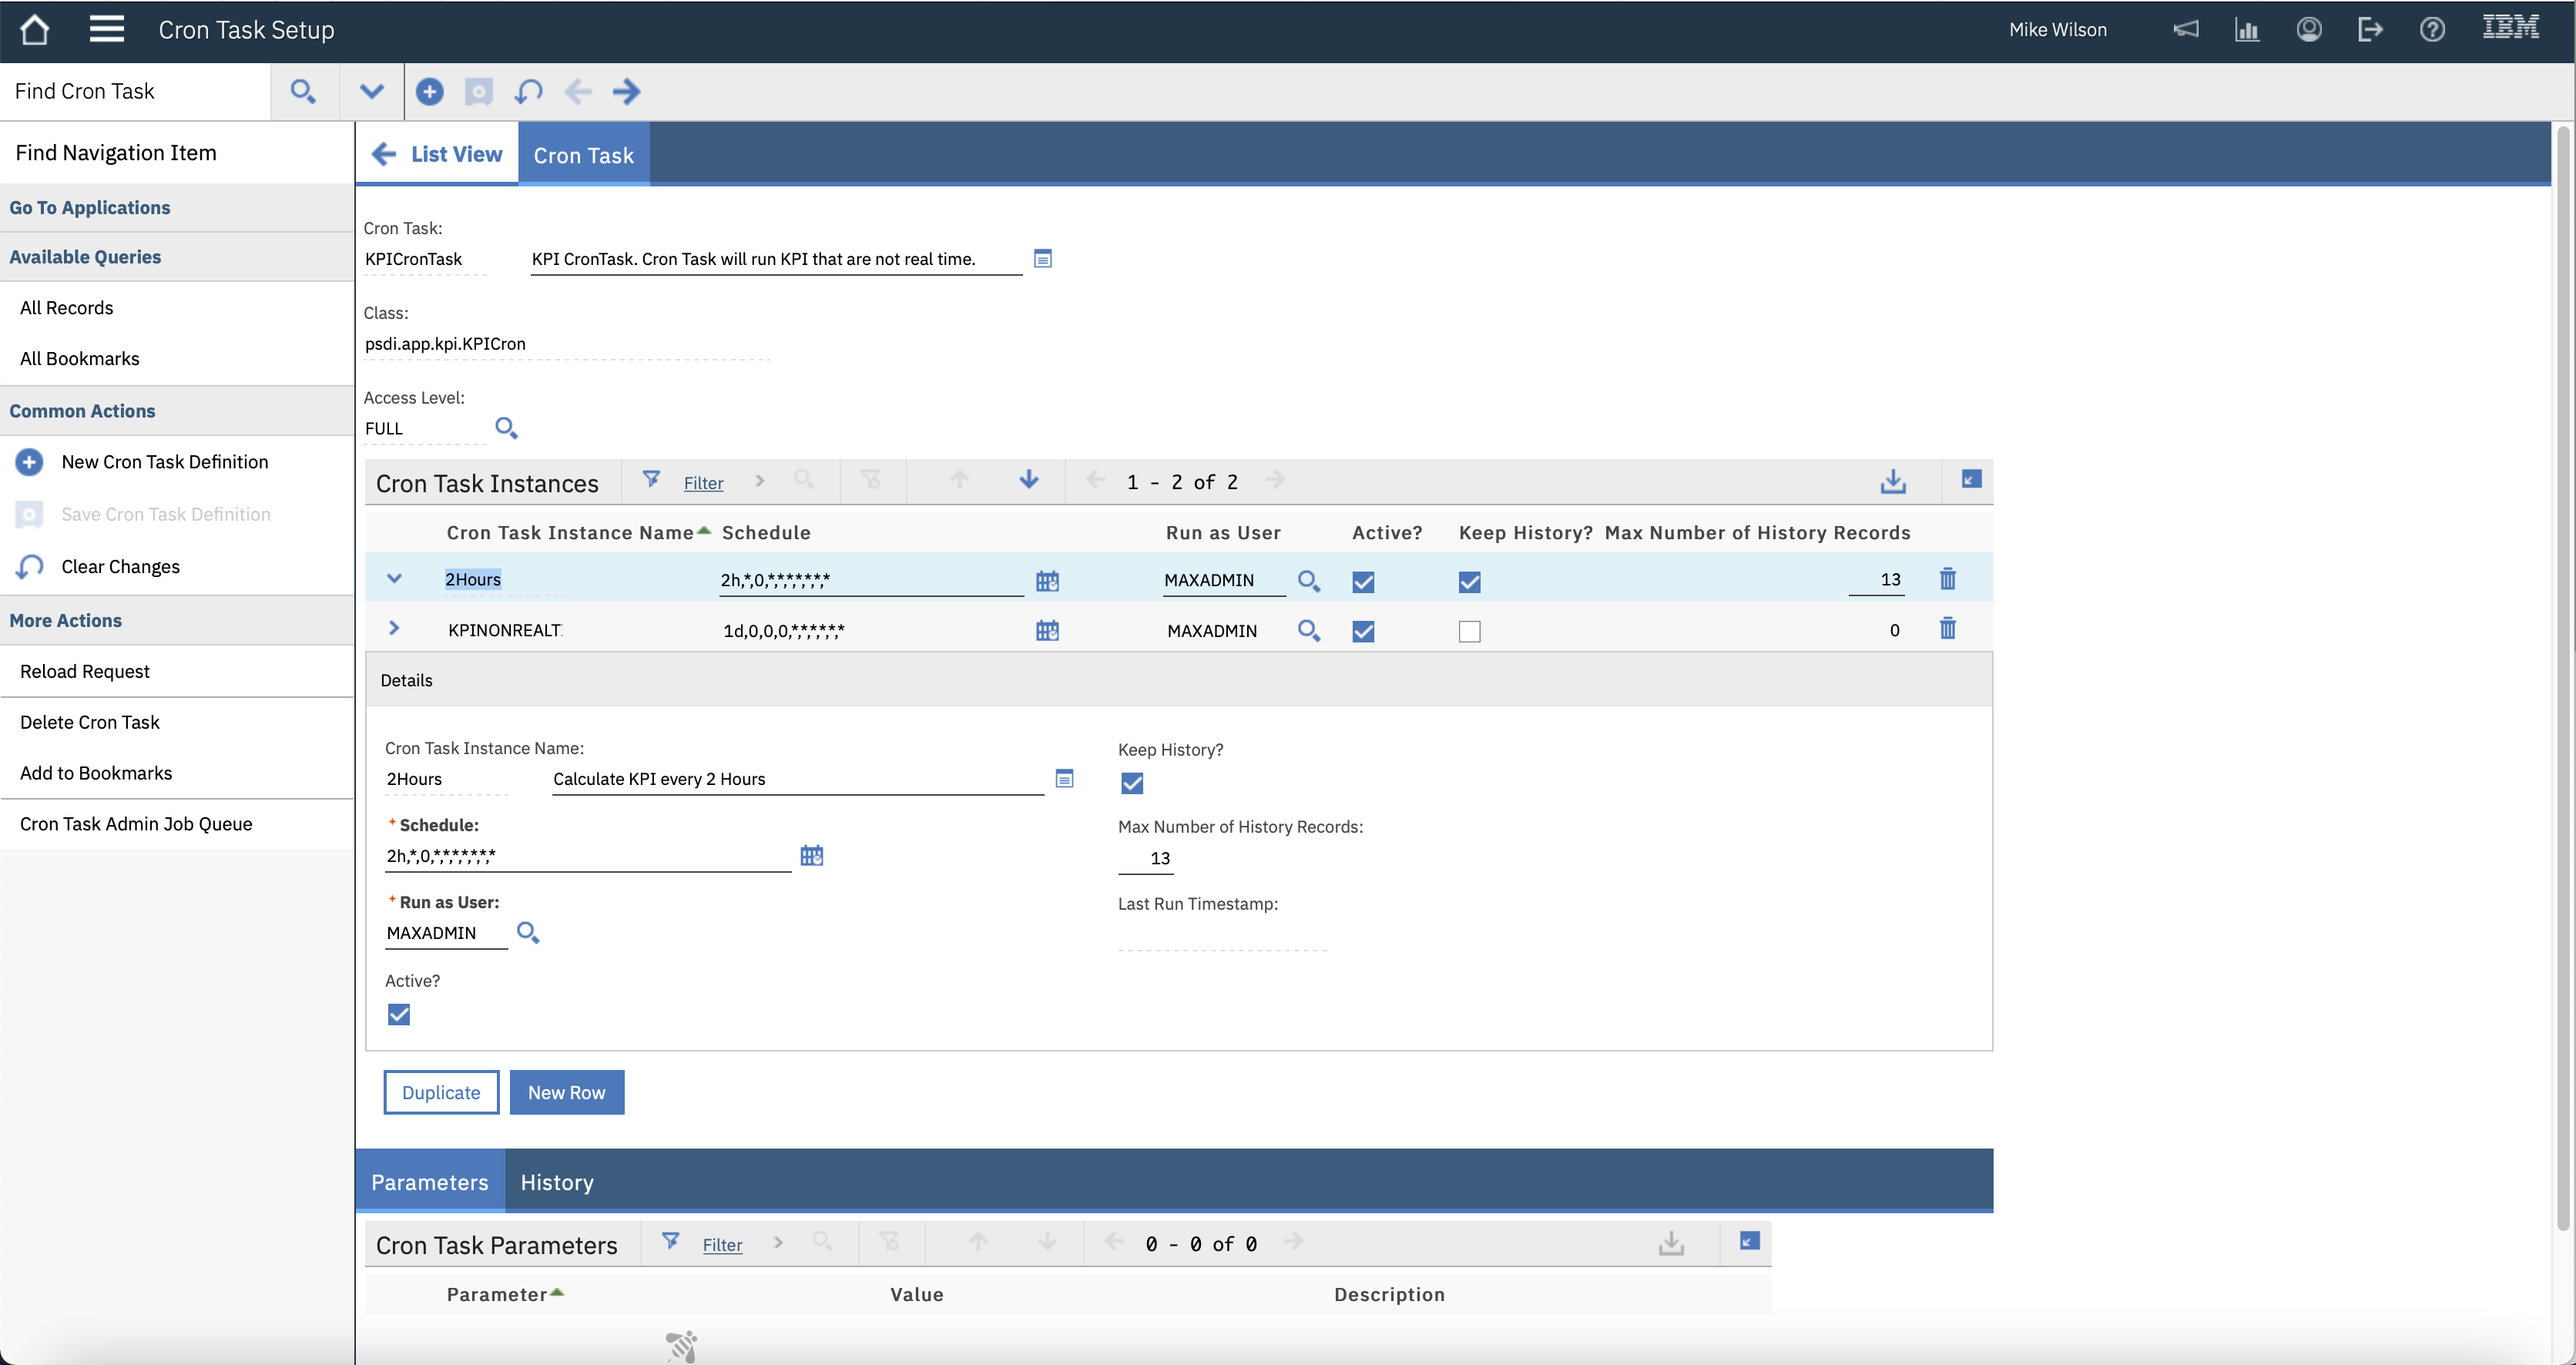Expand the KPINONREALT row details

pos(394,629)
